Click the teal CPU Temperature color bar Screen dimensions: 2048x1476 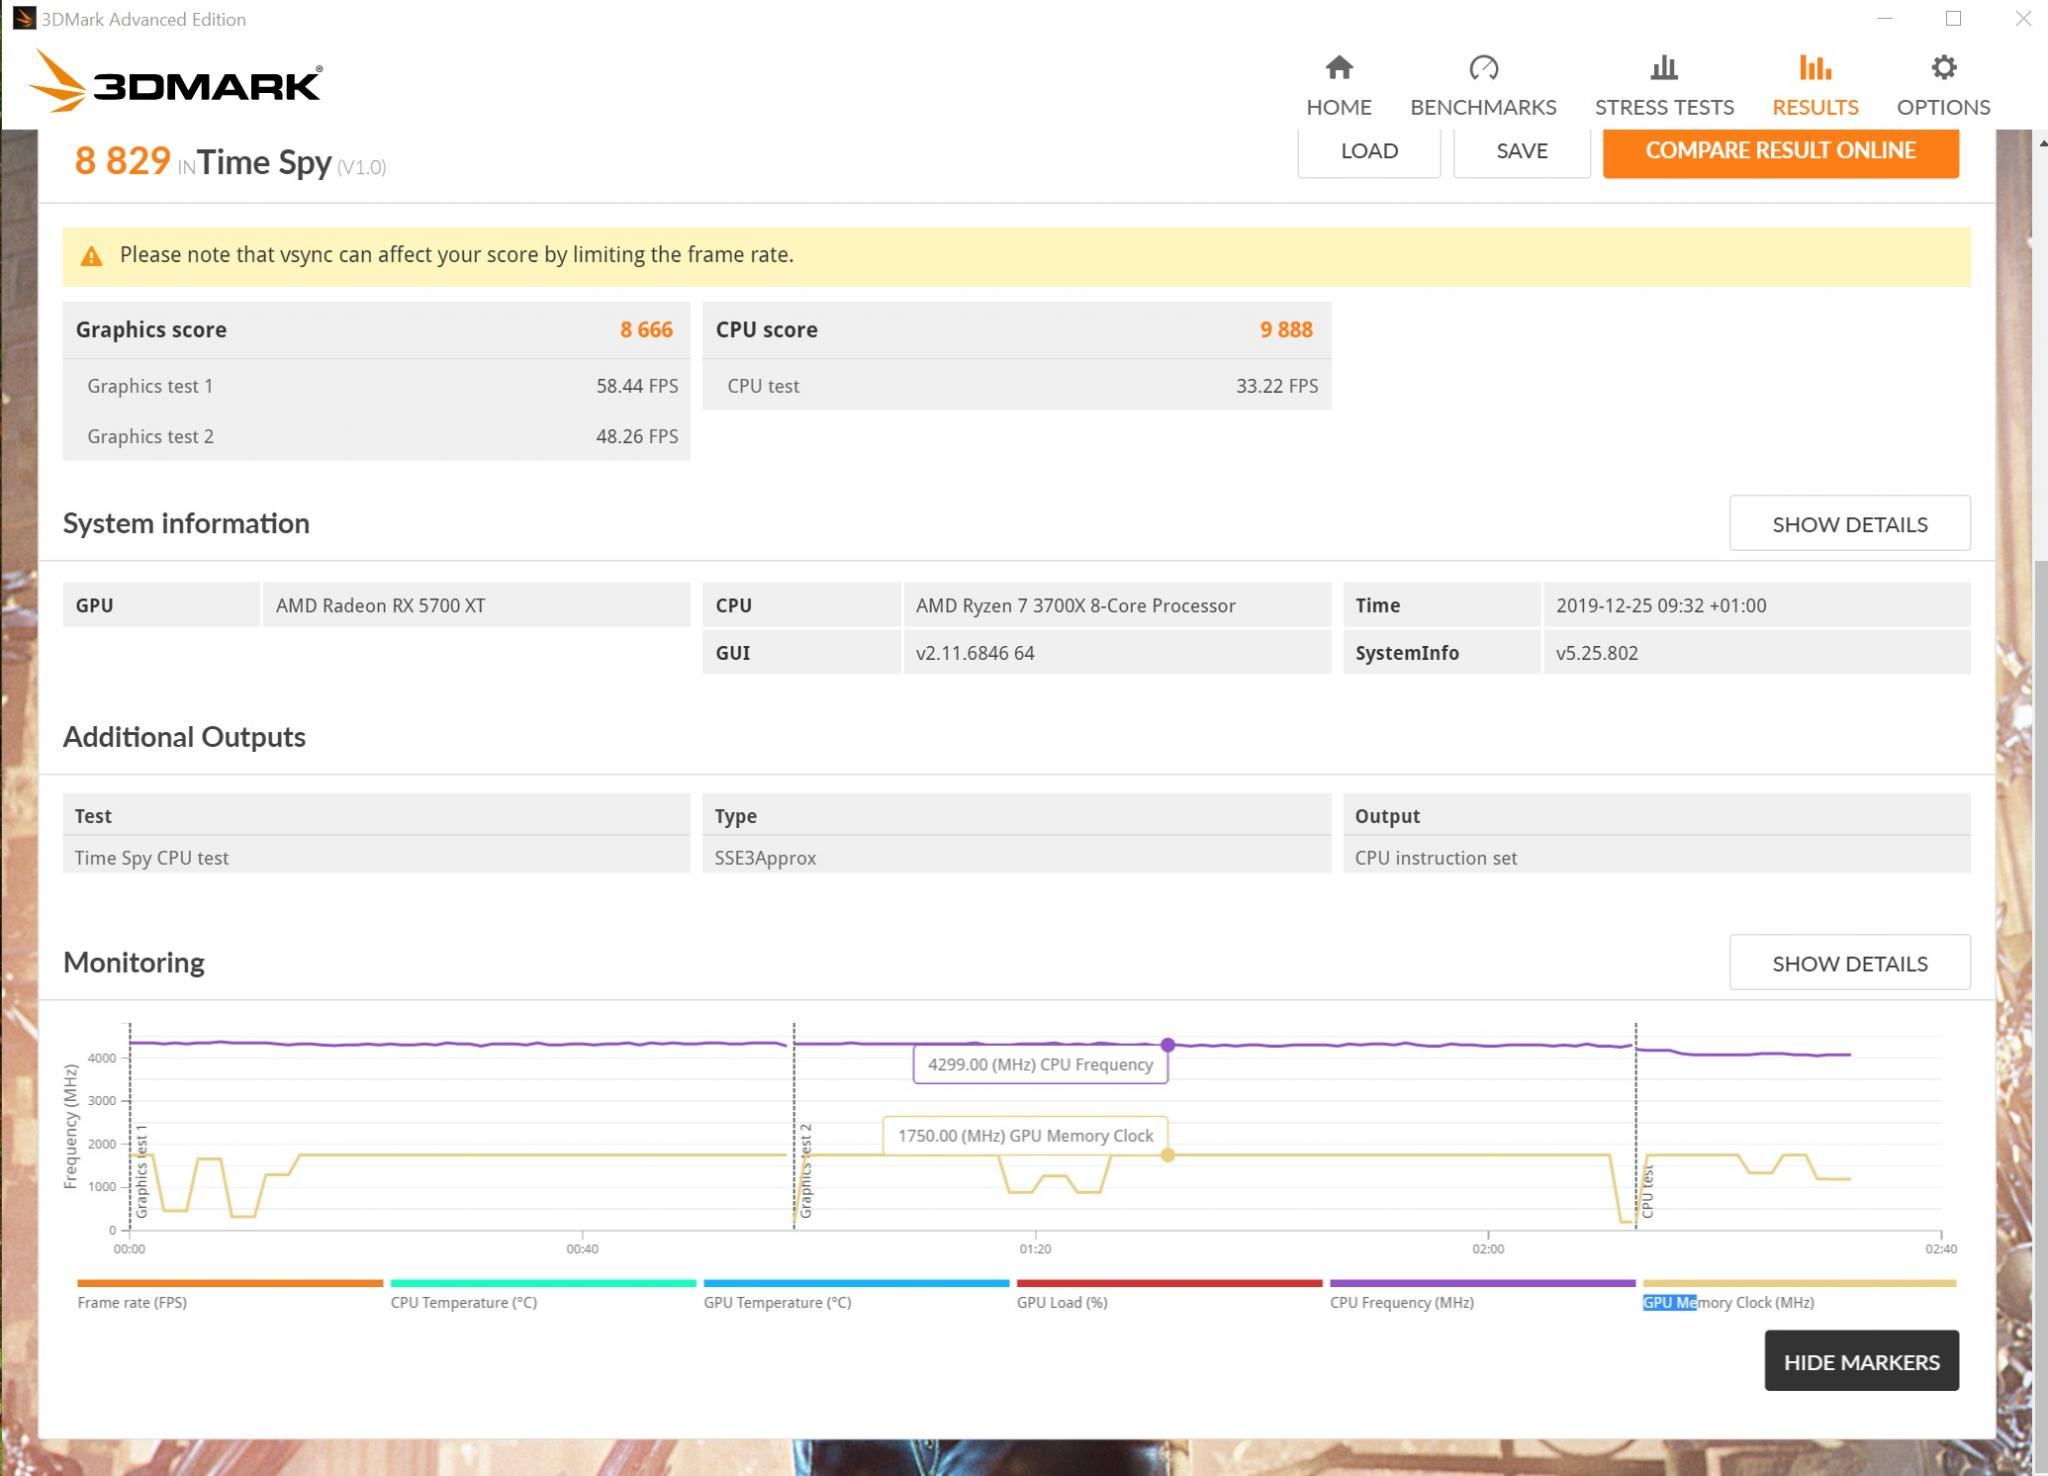(543, 1283)
